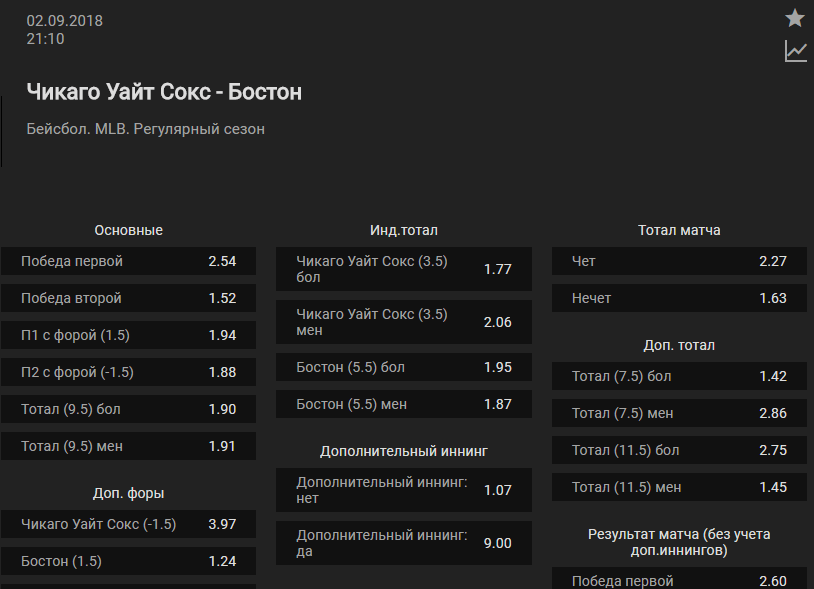Pick "Тотал (11.5) мен" at 1.45
This screenshot has height=589, width=814.
[x=680, y=487]
